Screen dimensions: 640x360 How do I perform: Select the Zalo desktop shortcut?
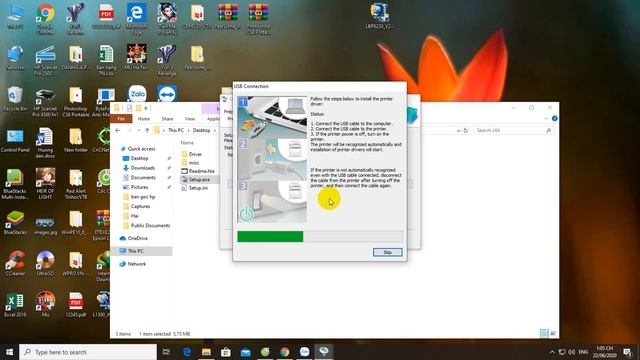[137, 93]
